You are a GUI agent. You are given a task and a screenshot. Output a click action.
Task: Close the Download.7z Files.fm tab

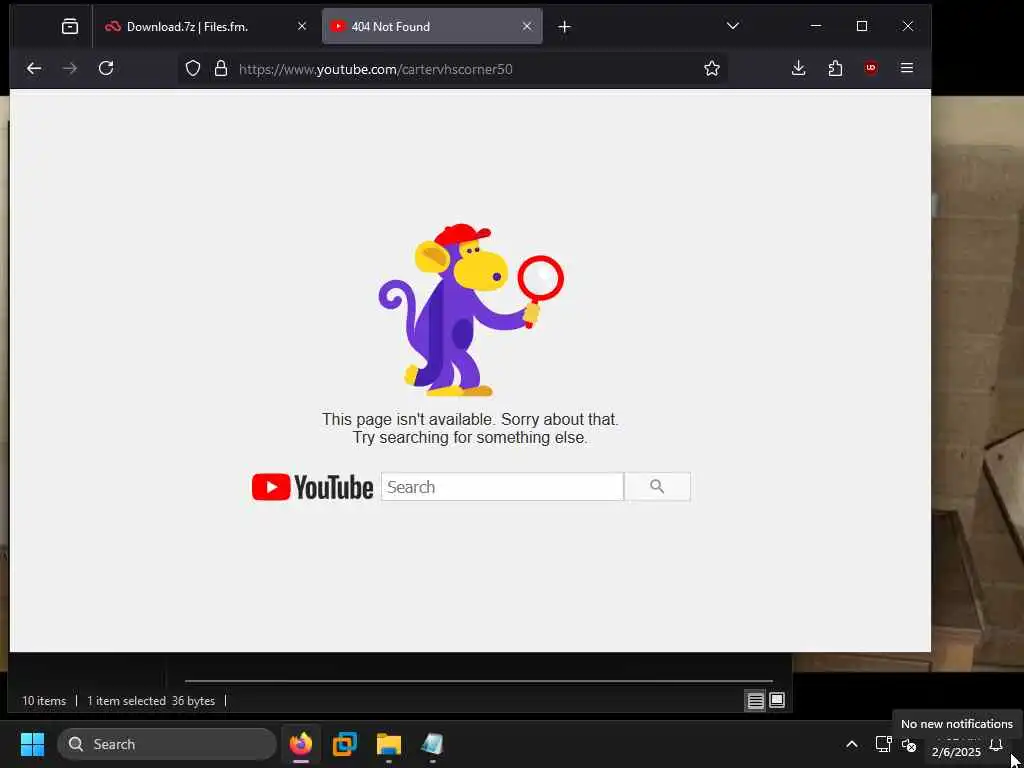[x=302, y=26]
